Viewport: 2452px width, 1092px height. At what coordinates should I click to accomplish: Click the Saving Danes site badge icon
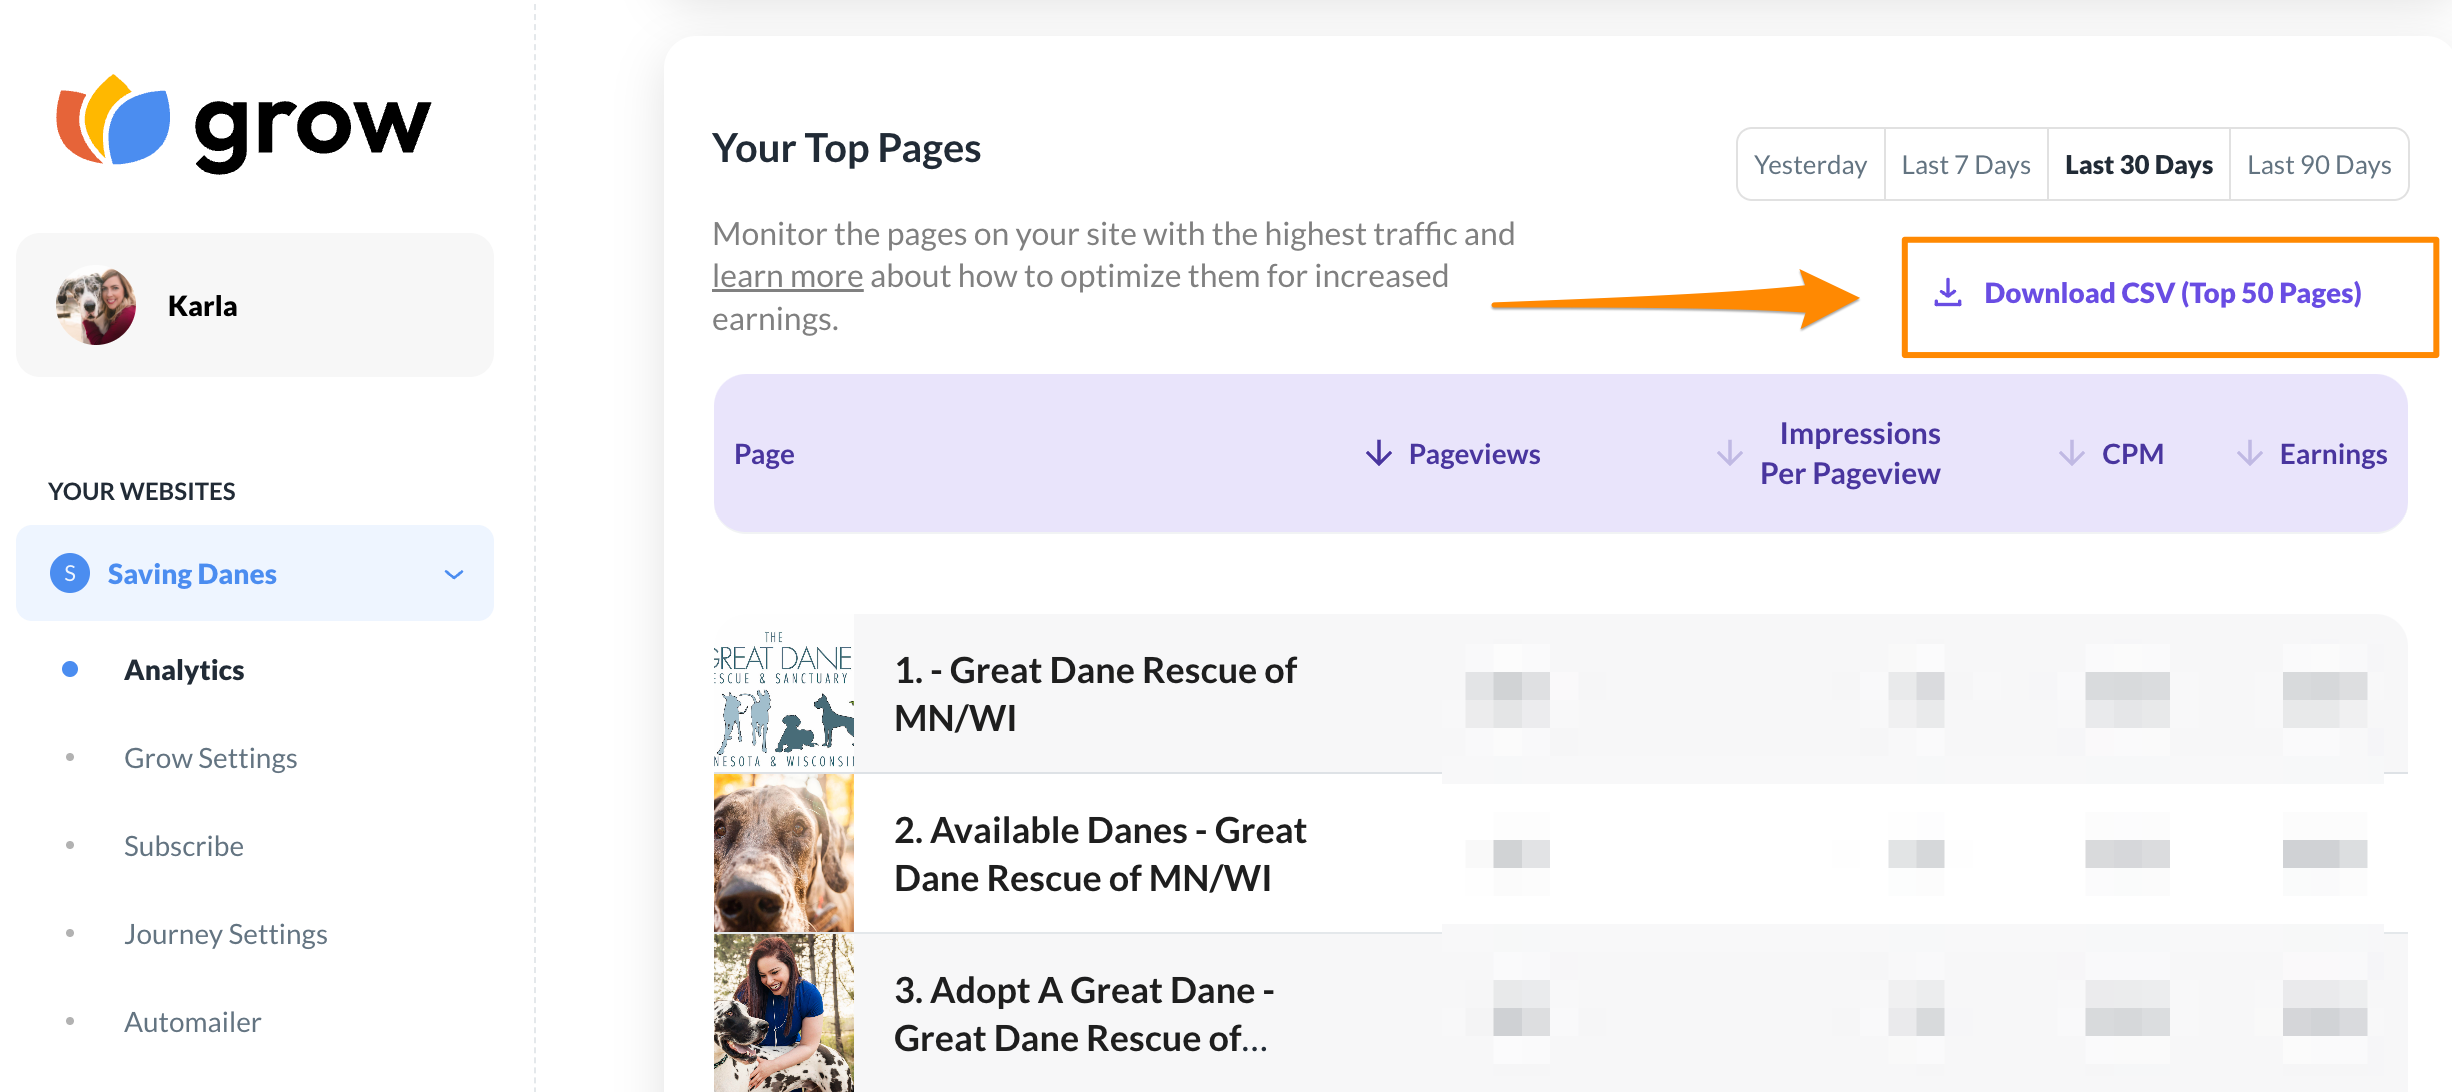tap(70, 573)
